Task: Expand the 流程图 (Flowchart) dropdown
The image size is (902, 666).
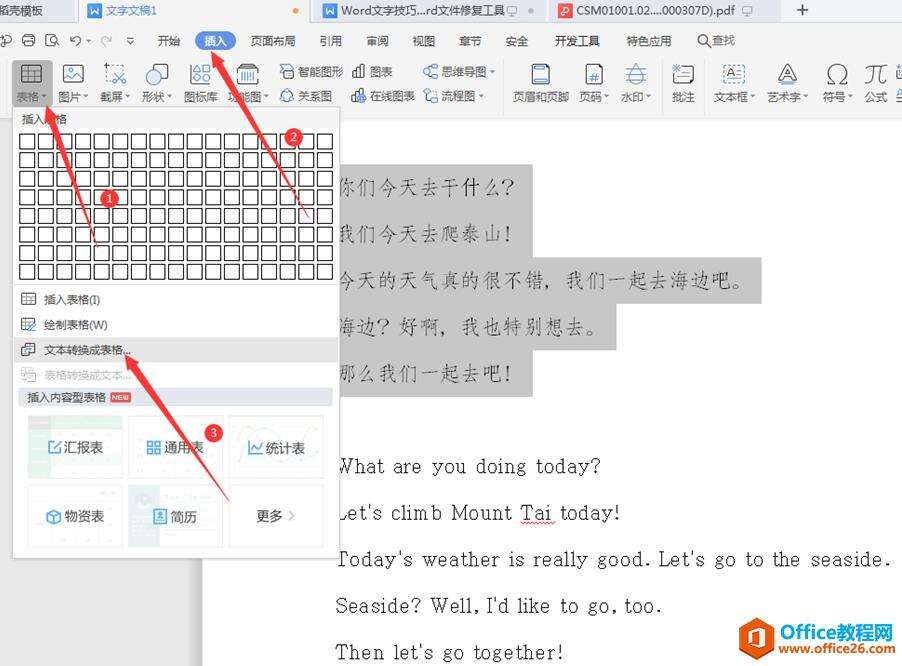Action: (455, 96)
